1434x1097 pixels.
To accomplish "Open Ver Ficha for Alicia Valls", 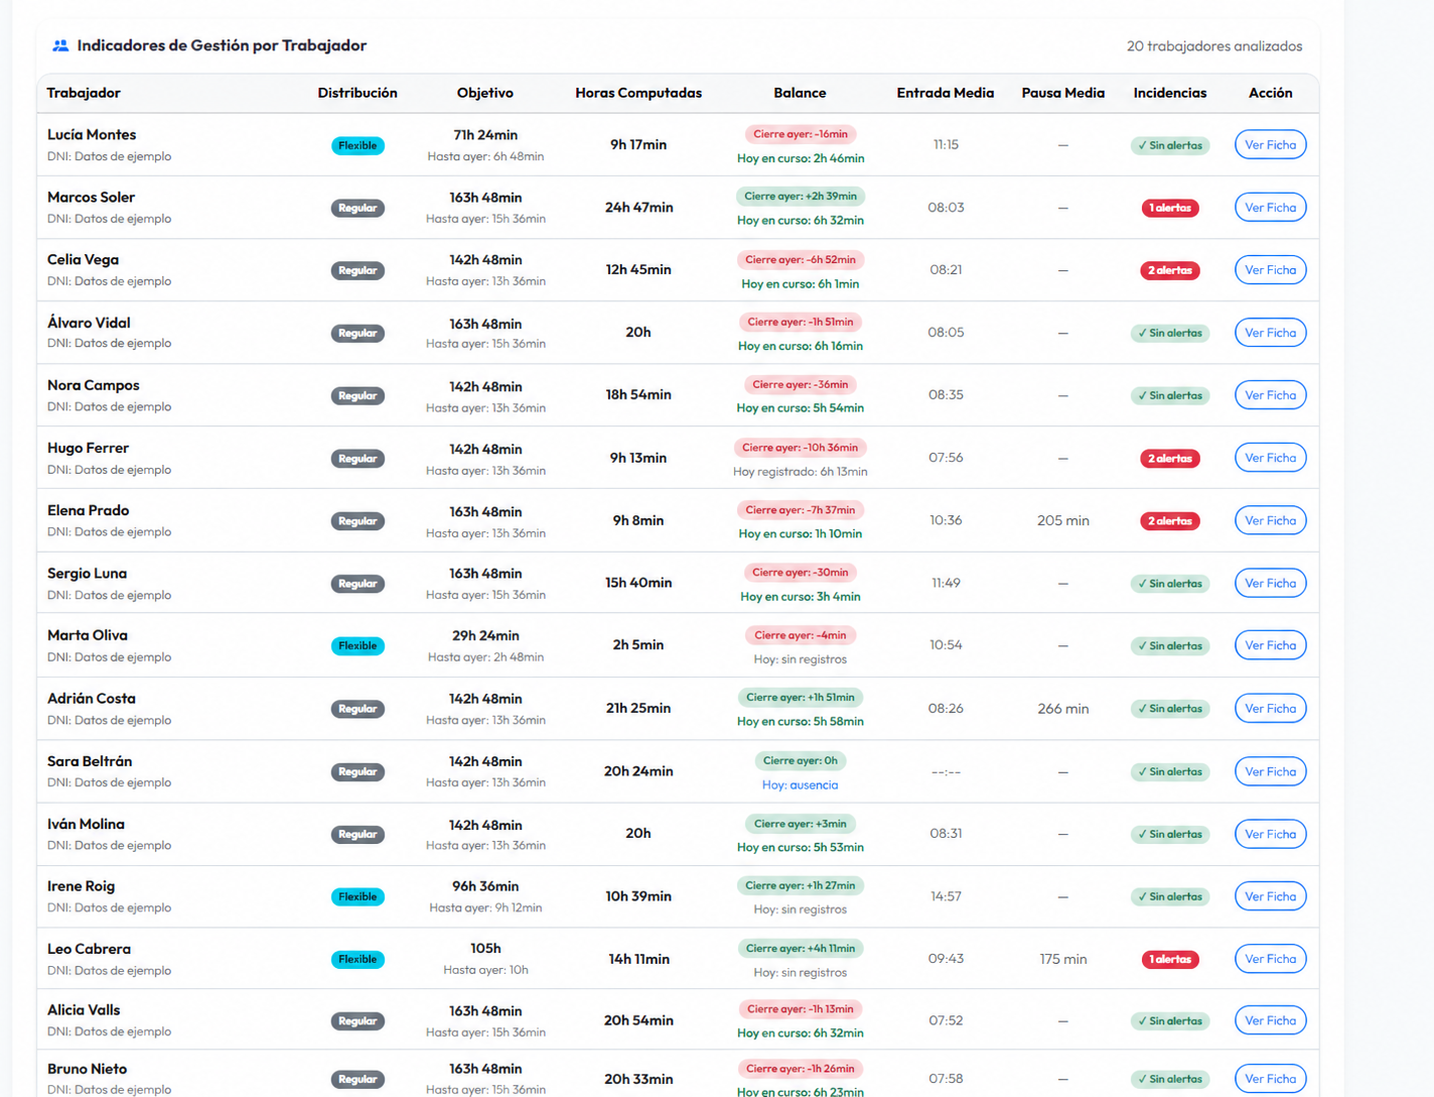I will pyautogui.click(x=1270, y=1021).
